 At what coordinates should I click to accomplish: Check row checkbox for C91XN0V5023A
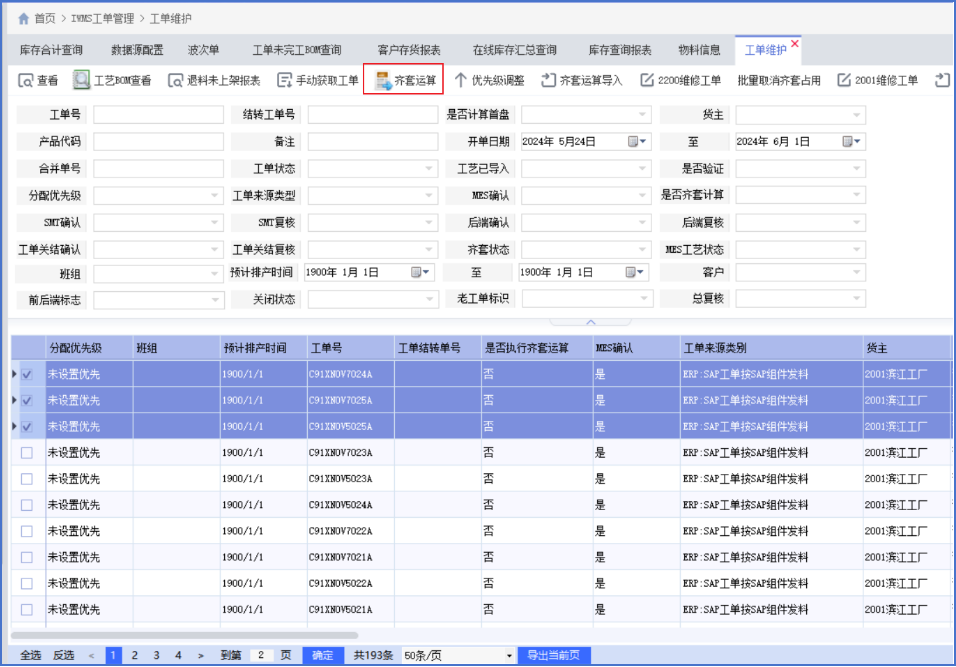[x=27, y=479]
